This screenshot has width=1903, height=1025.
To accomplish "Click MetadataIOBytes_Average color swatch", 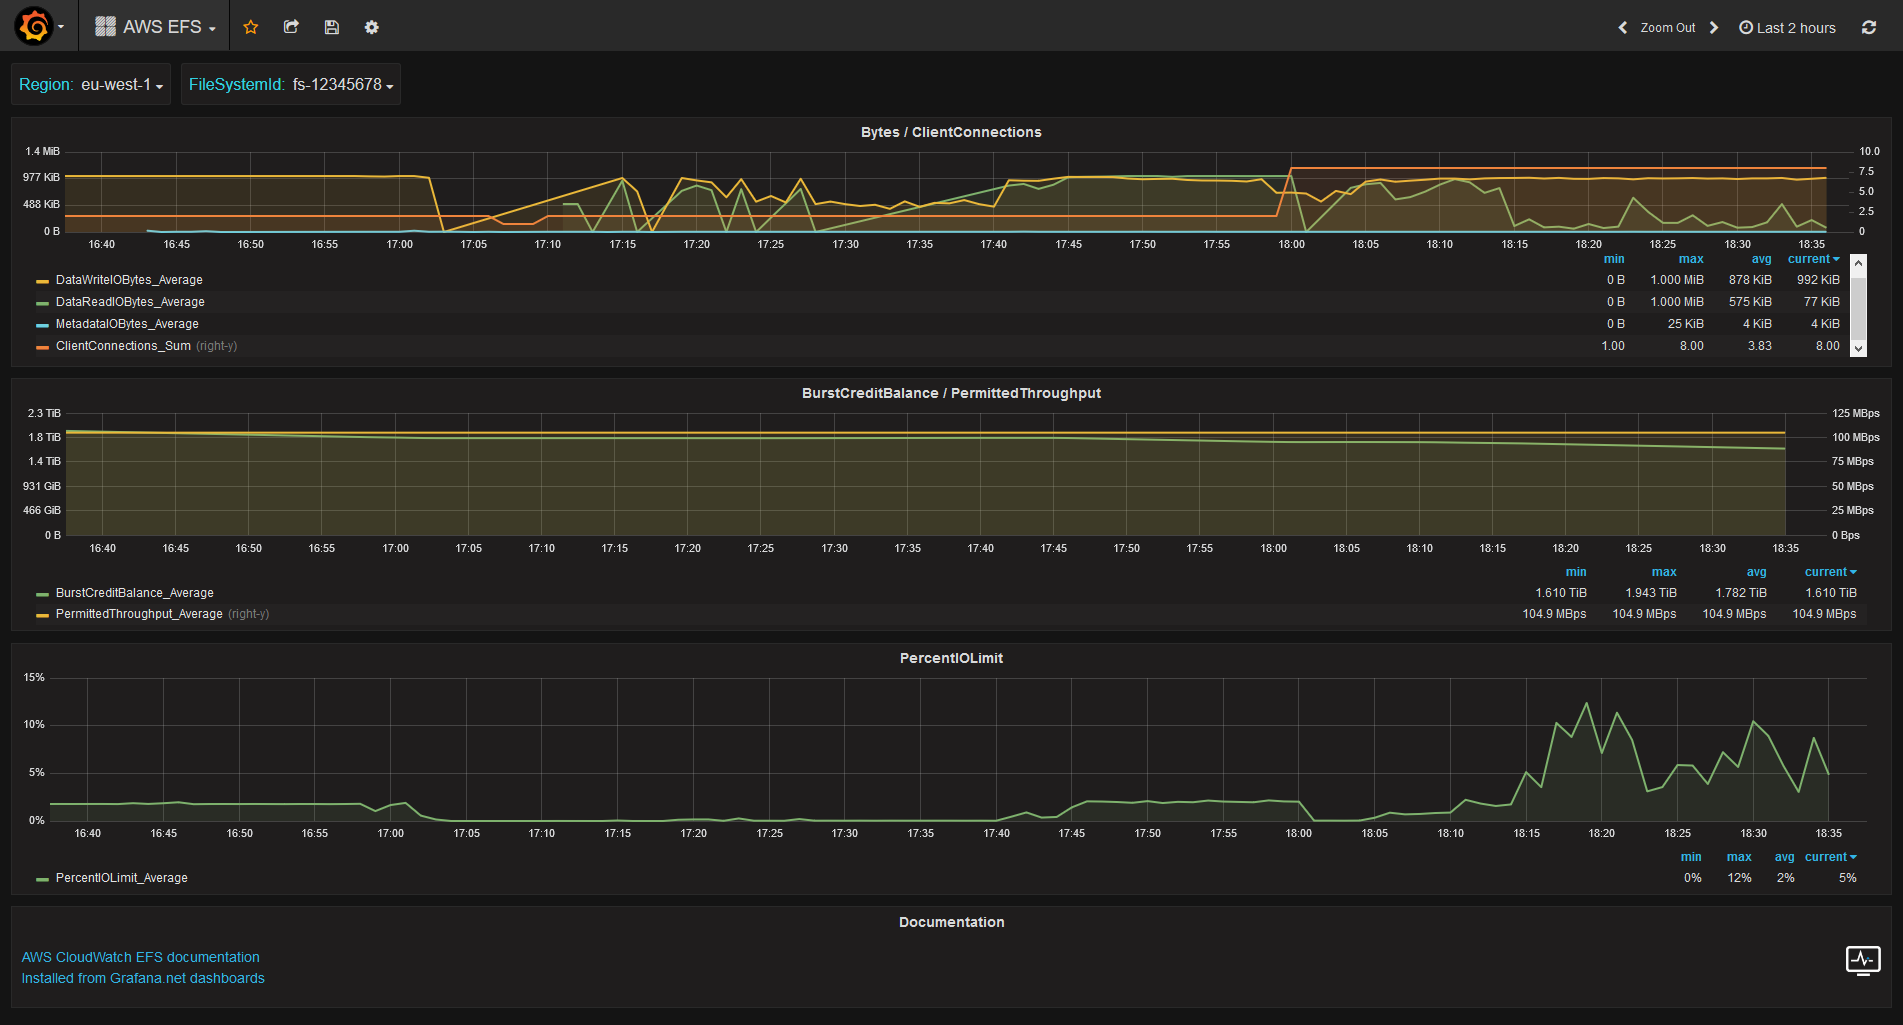I will click(x=42, y=325).
